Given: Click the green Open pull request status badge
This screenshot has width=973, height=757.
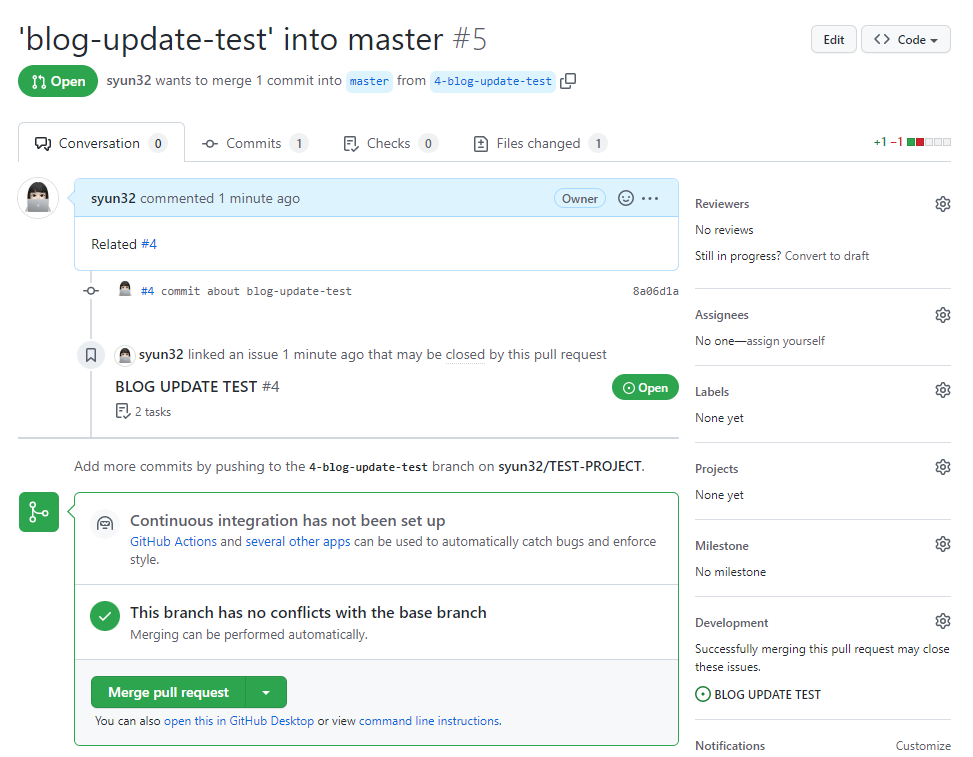Looking at the screenshot, I should pyautogui.click(x=58, y=81).
